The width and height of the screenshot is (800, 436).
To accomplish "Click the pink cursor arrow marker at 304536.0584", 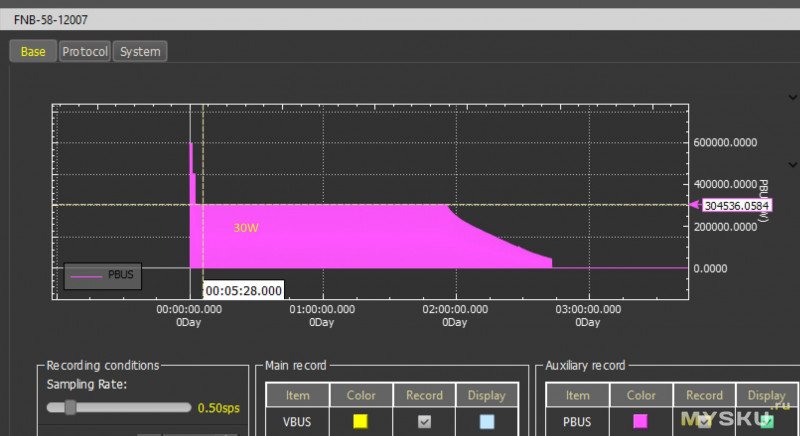I will [694, 205].
